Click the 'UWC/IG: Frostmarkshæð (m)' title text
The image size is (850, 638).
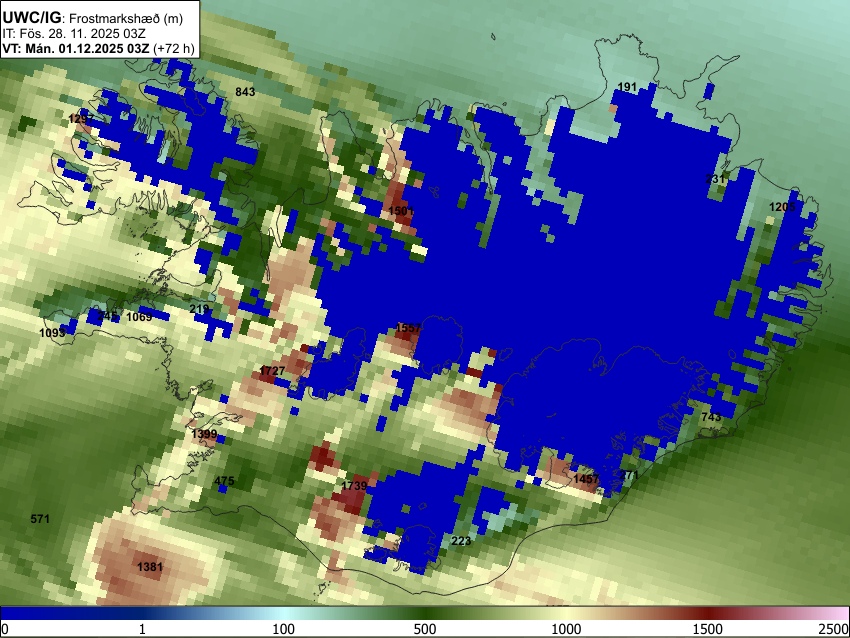93,18
